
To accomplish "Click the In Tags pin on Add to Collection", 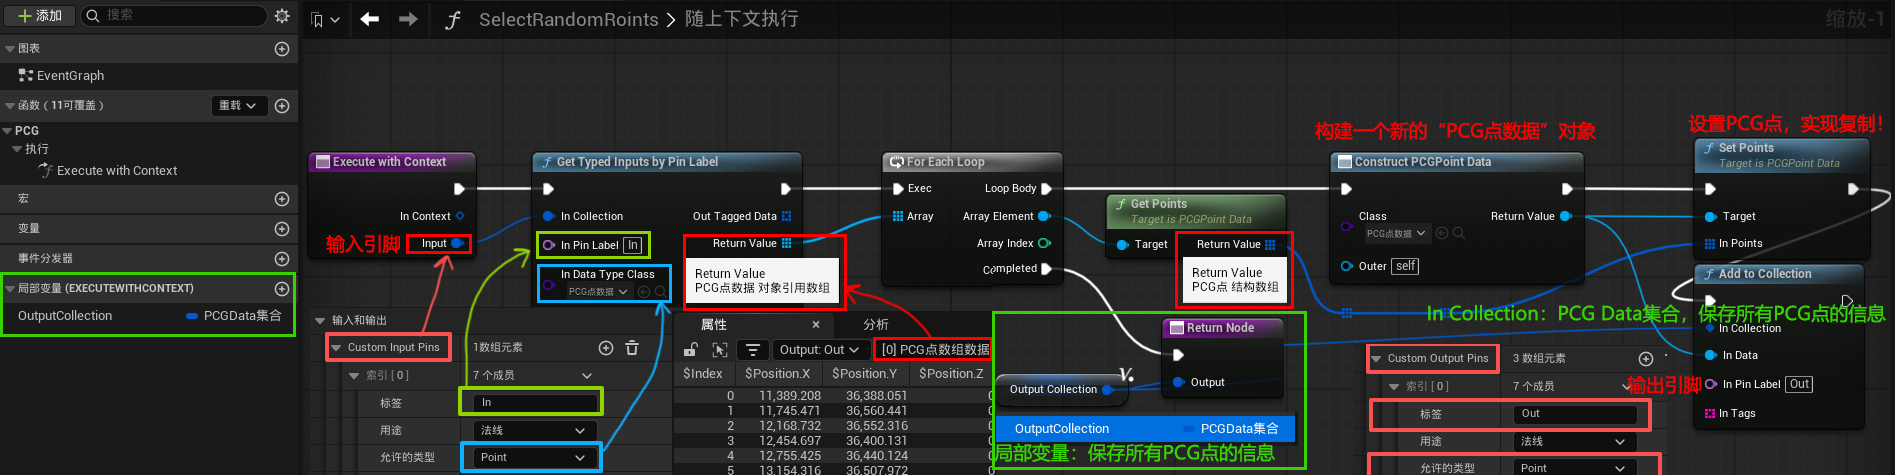I will (x=1710, y=413).
